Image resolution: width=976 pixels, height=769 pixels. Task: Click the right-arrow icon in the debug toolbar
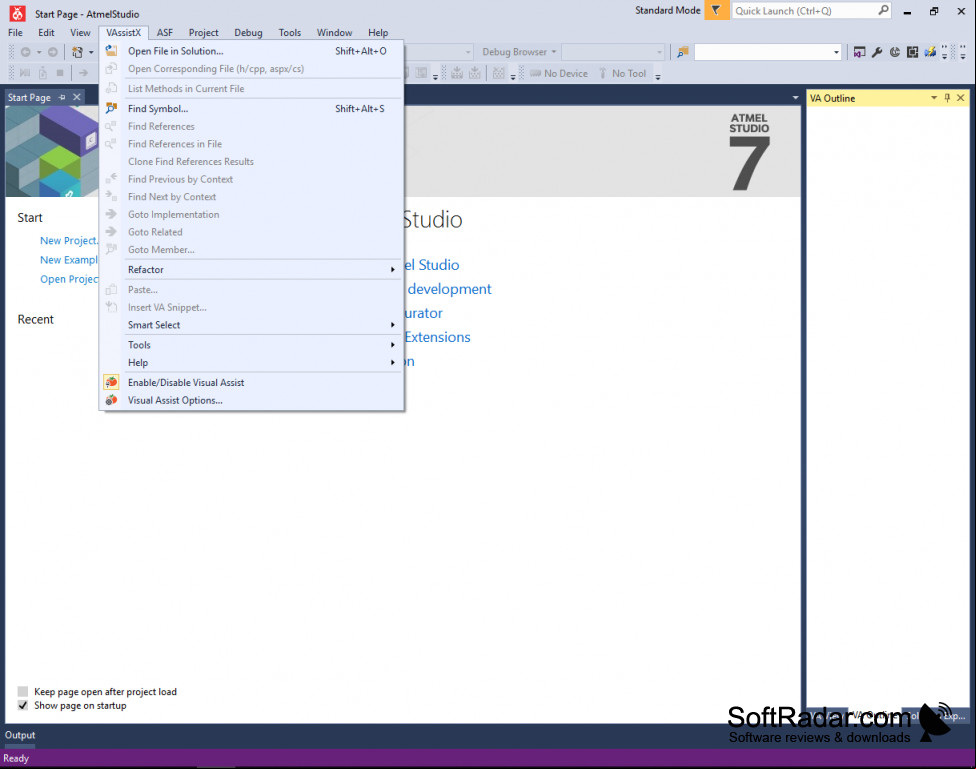[x=83, y=73]
